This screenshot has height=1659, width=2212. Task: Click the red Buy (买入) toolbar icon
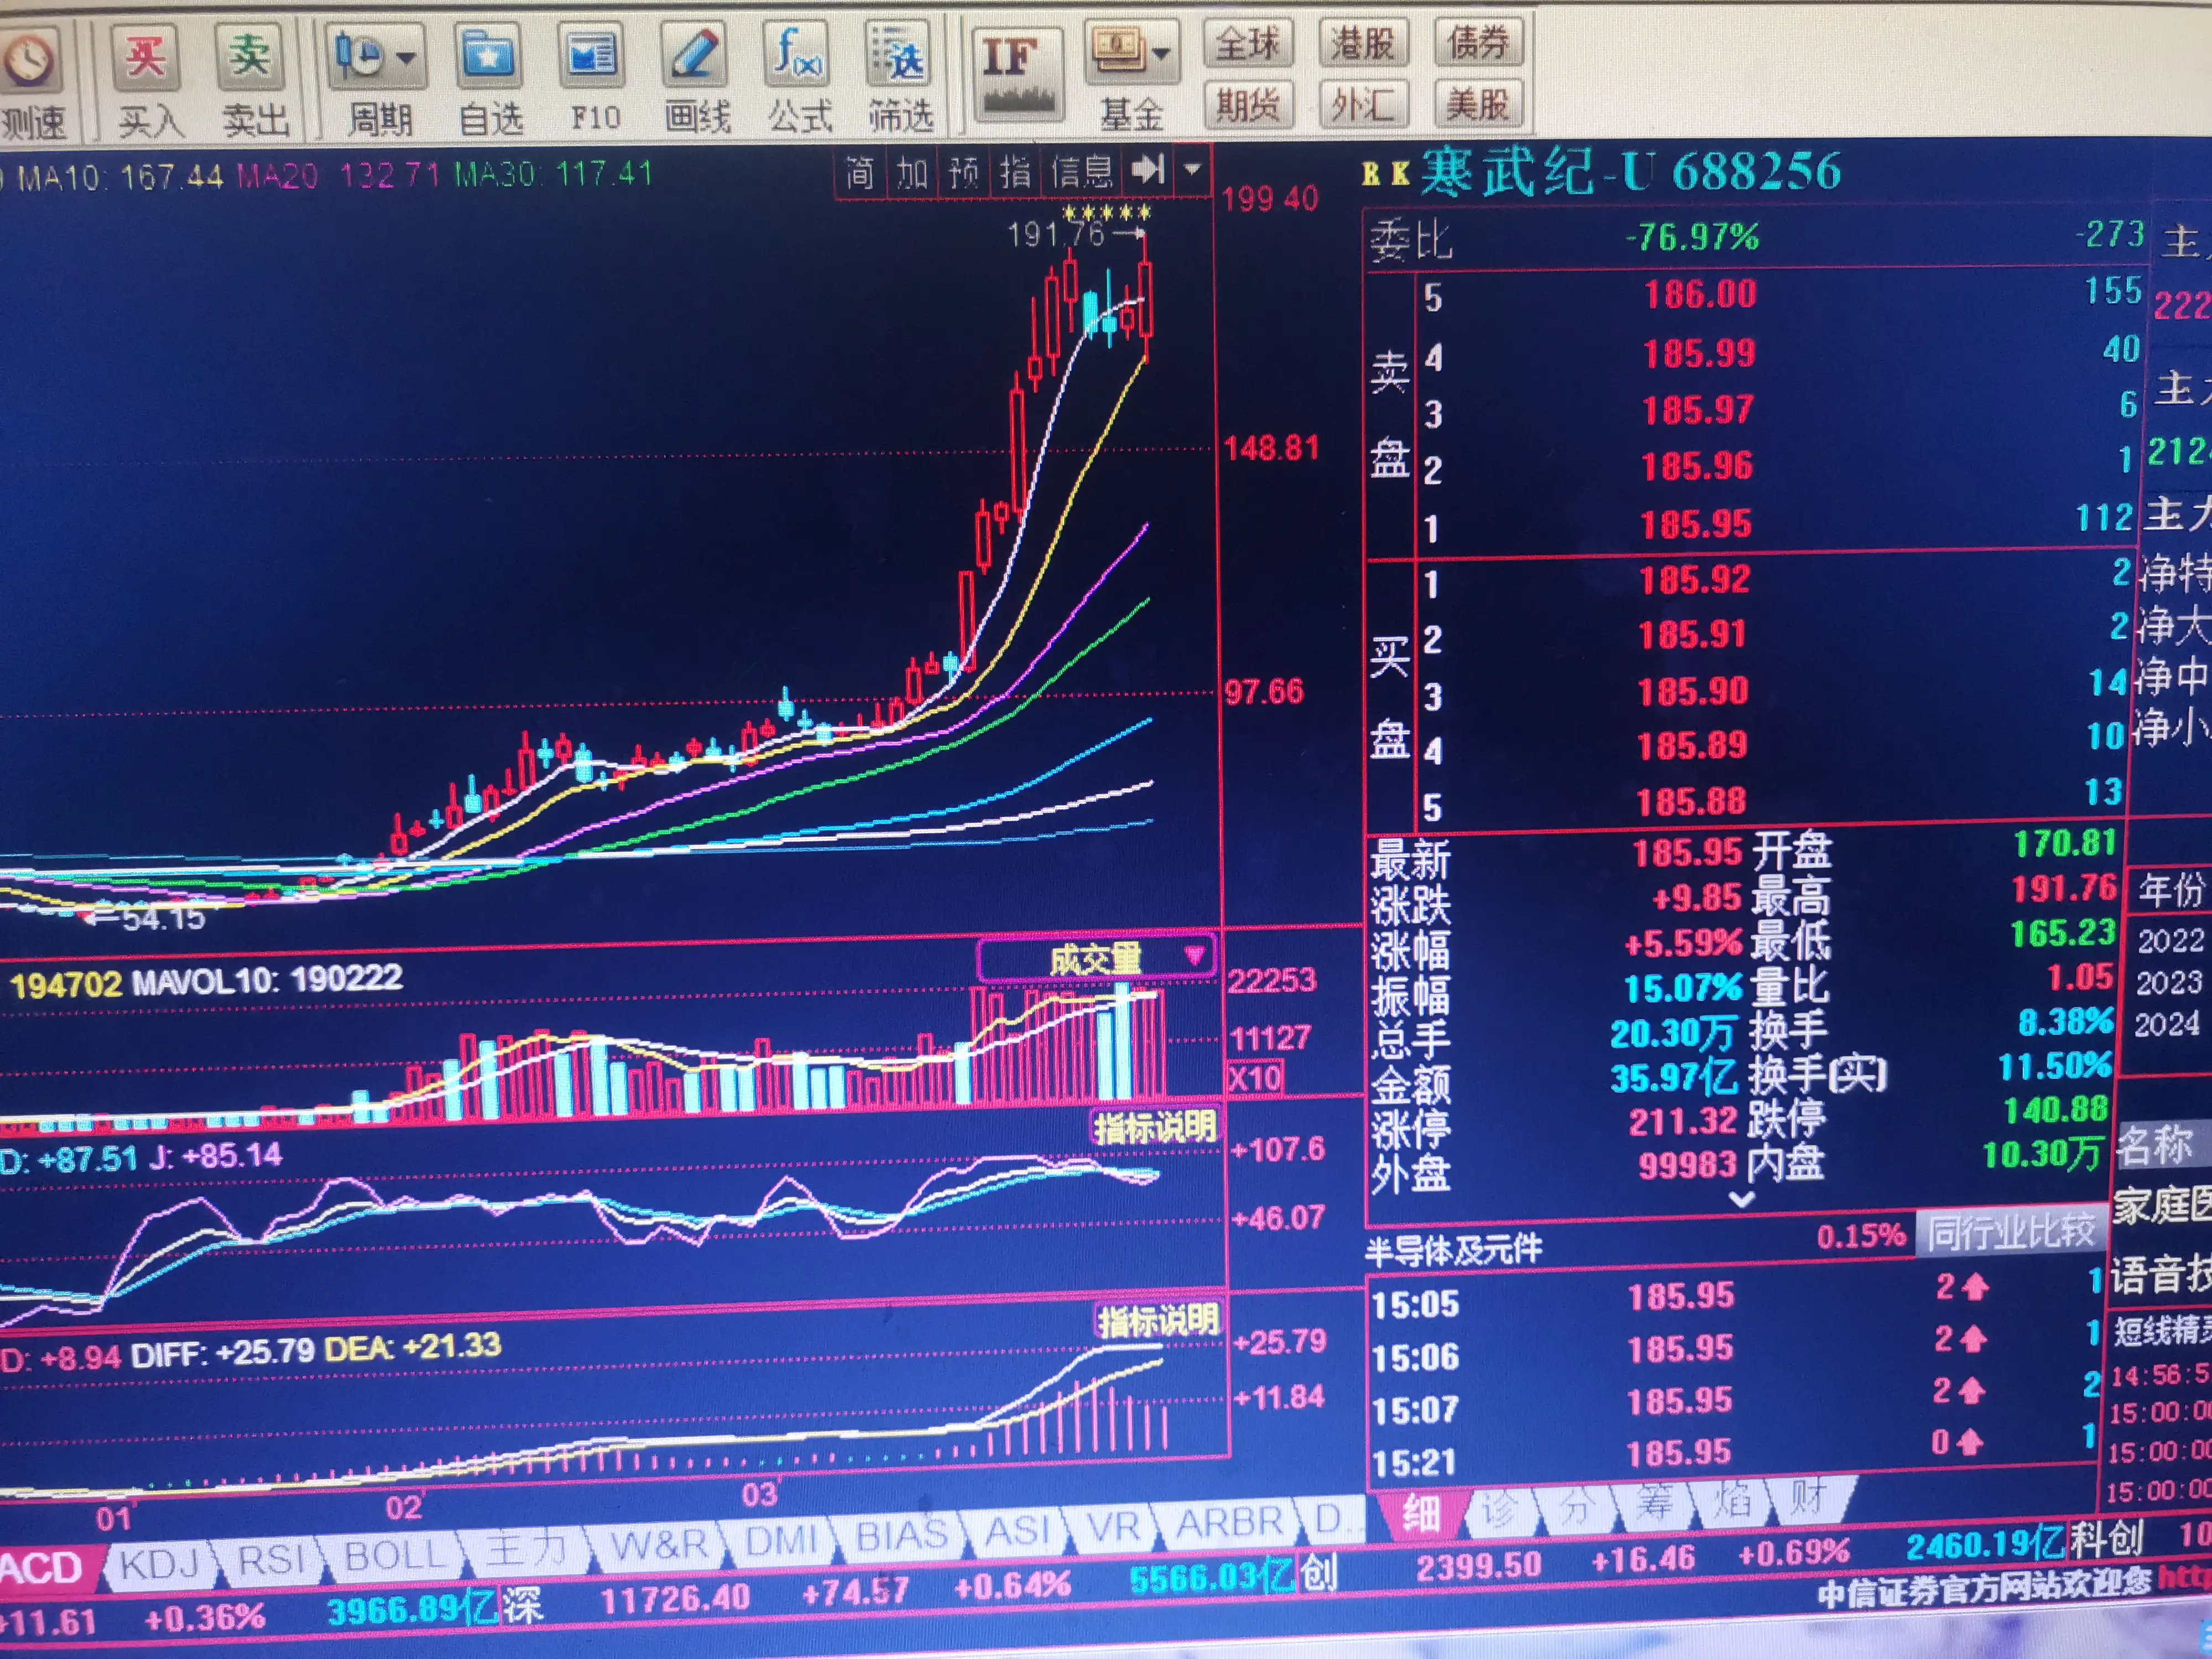pyautogui.click(x=145, y=58)
